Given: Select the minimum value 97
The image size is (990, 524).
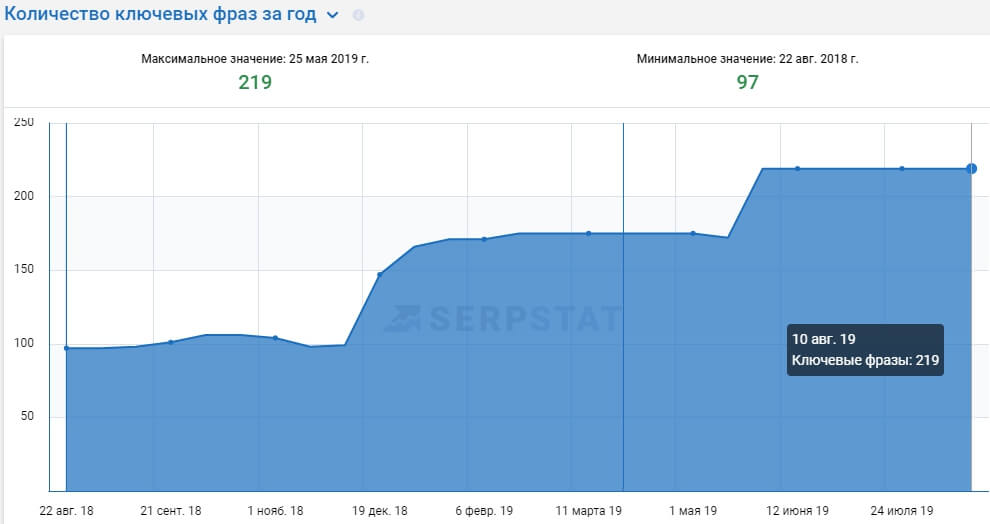Looking at the screenshot, I should click(748, 82).
